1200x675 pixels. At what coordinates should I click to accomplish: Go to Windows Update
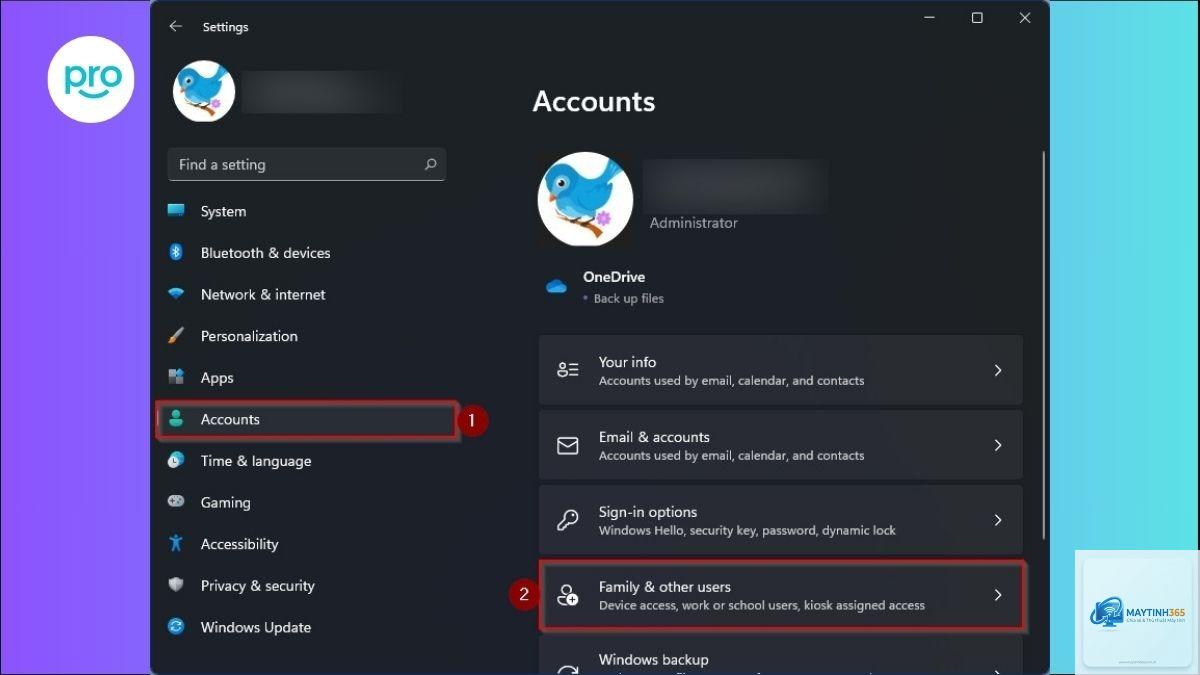pos(305,627)
